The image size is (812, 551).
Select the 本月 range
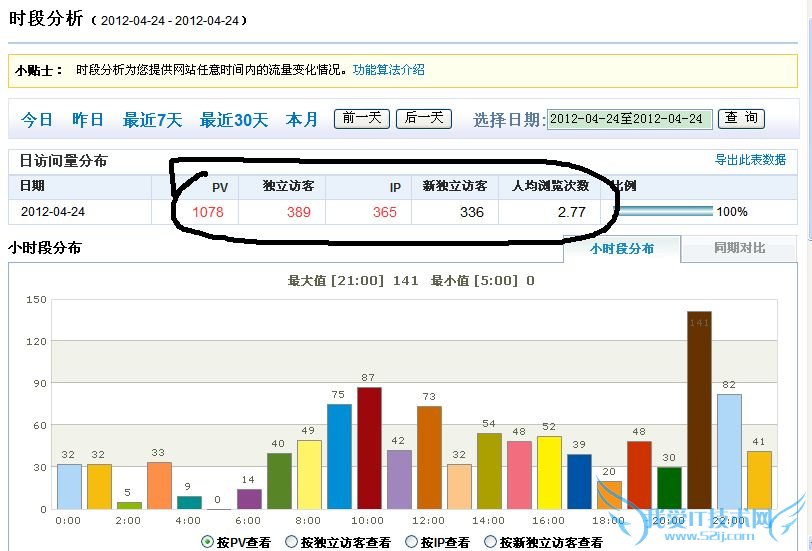pyautogui.click(x=301, y=120)
